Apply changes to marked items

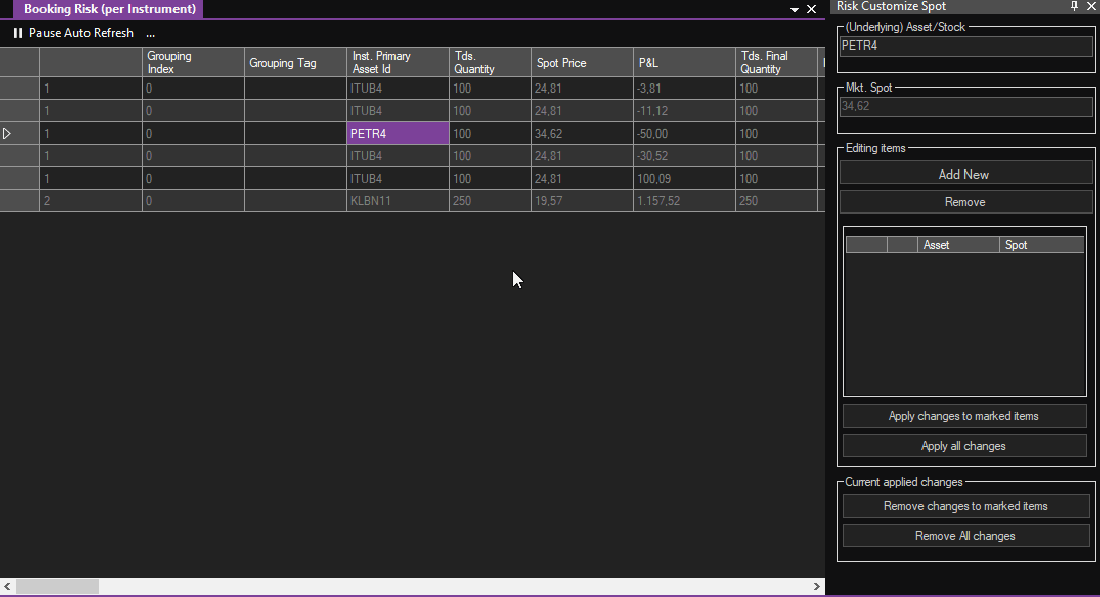[964, 416]
